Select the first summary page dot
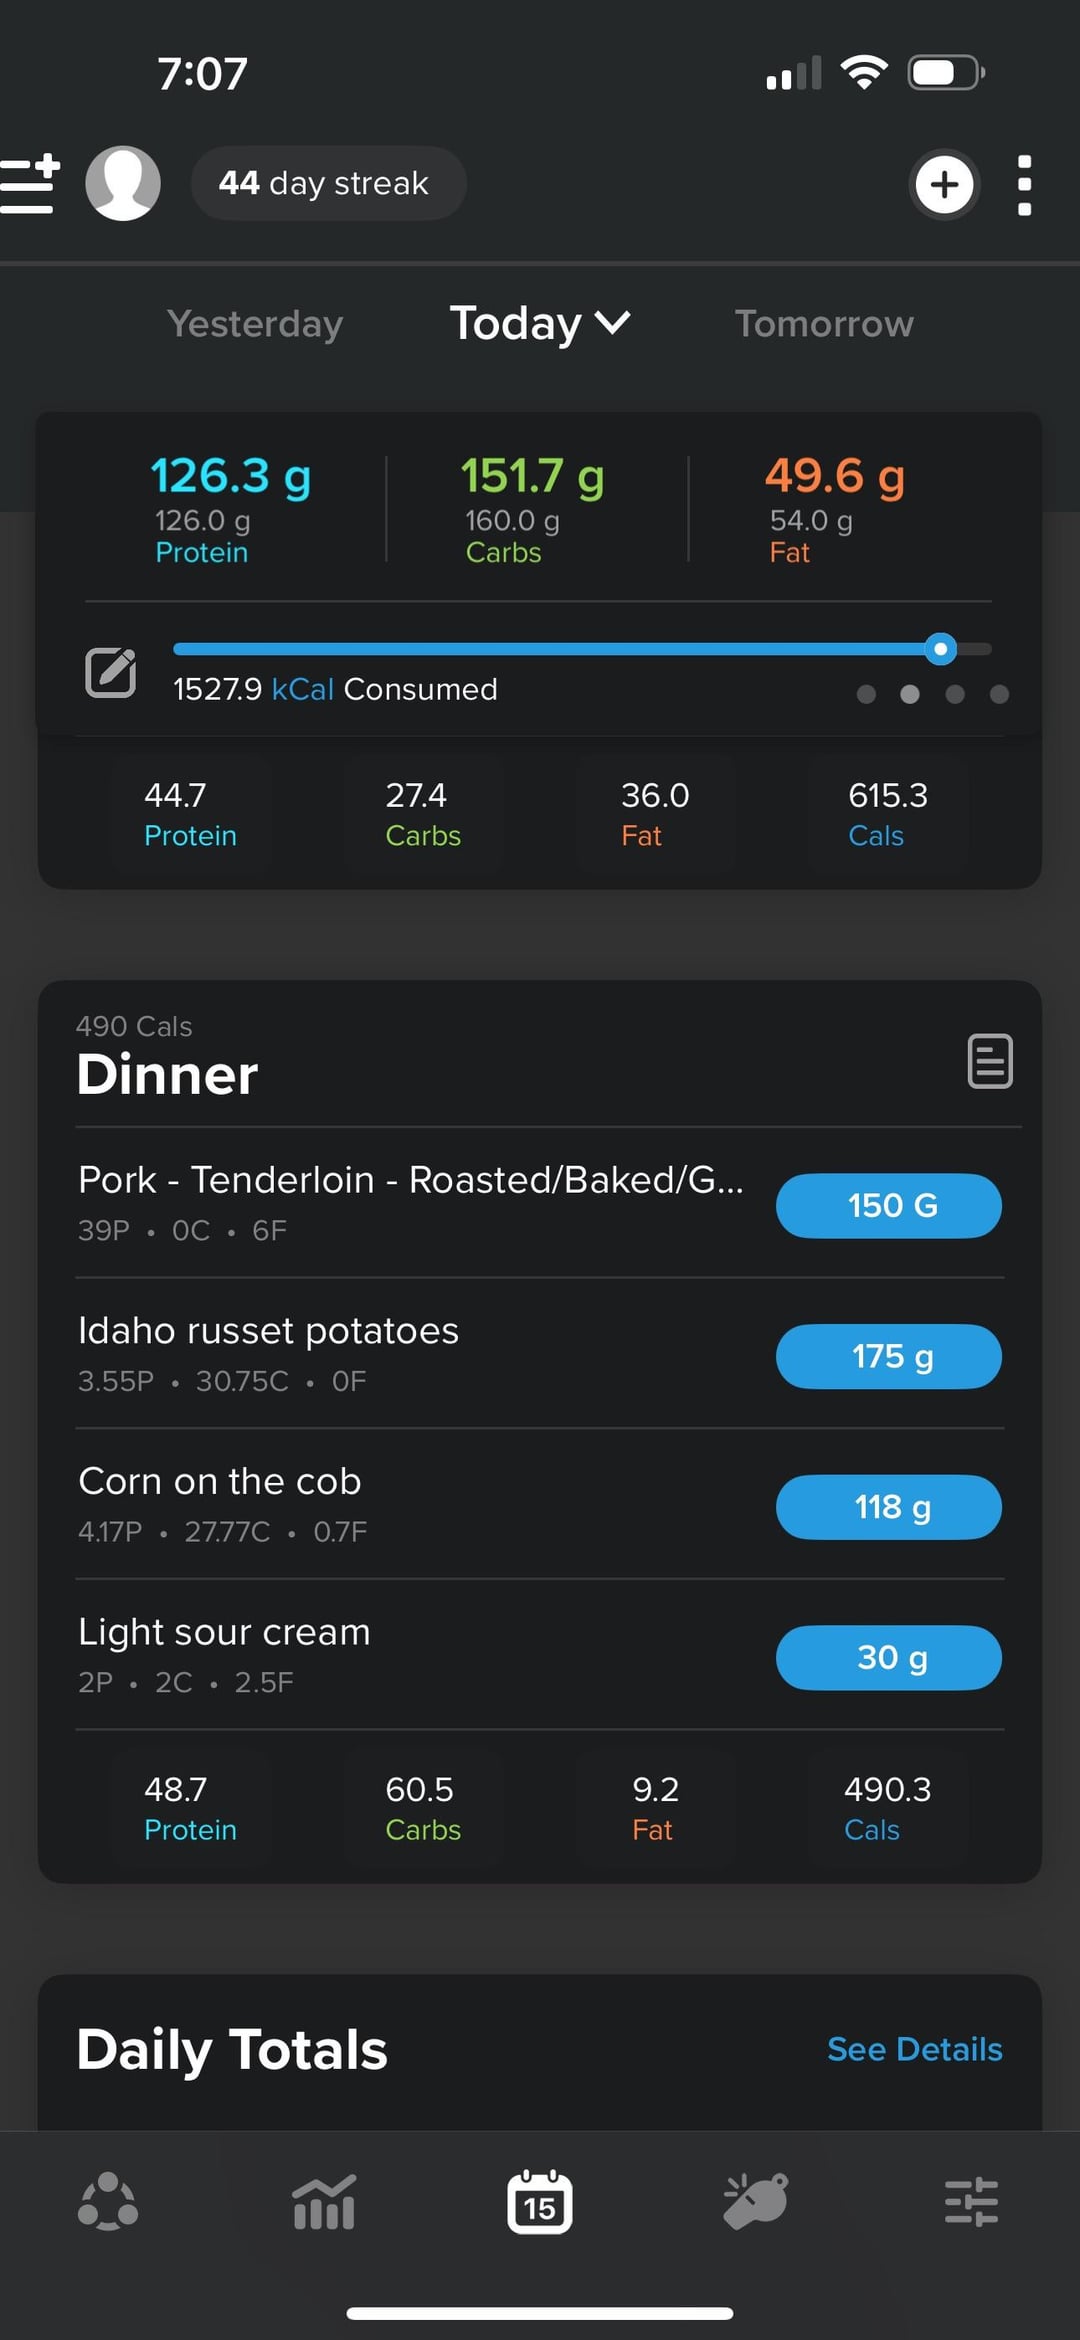The image size is (1080, 2340). (866, 694)
